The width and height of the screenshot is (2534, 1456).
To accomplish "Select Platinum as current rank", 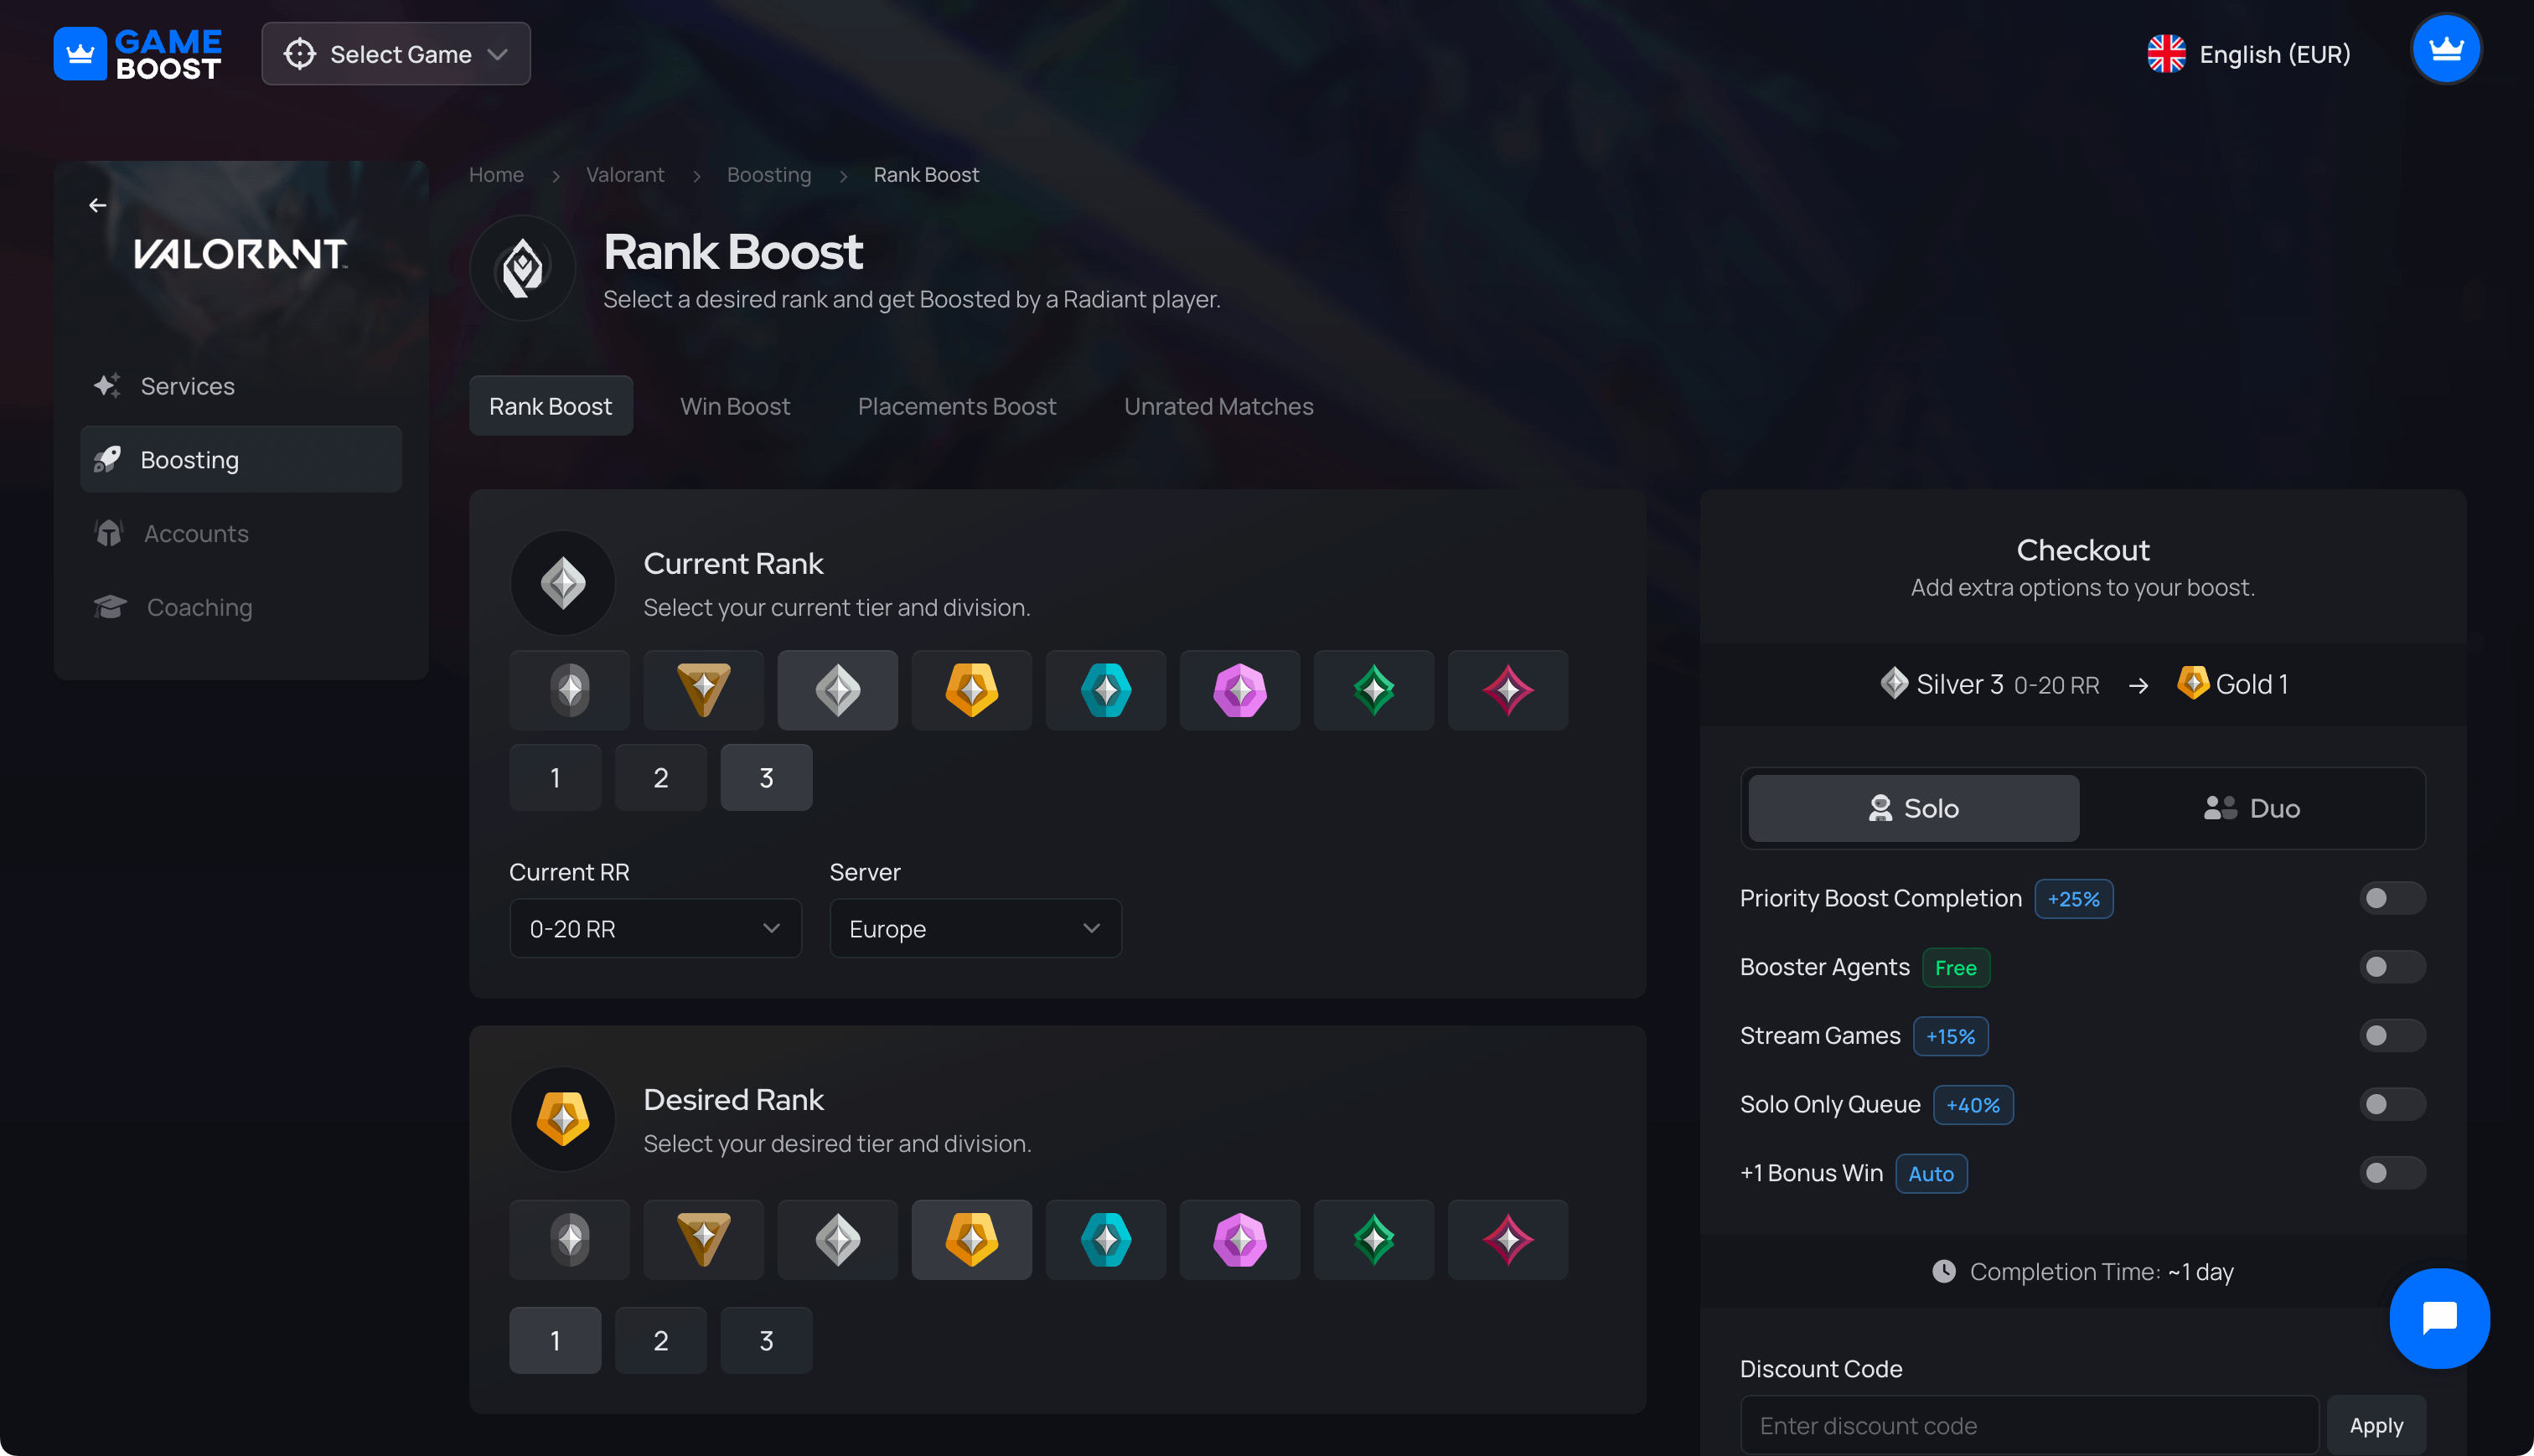I will (1106, 690).
